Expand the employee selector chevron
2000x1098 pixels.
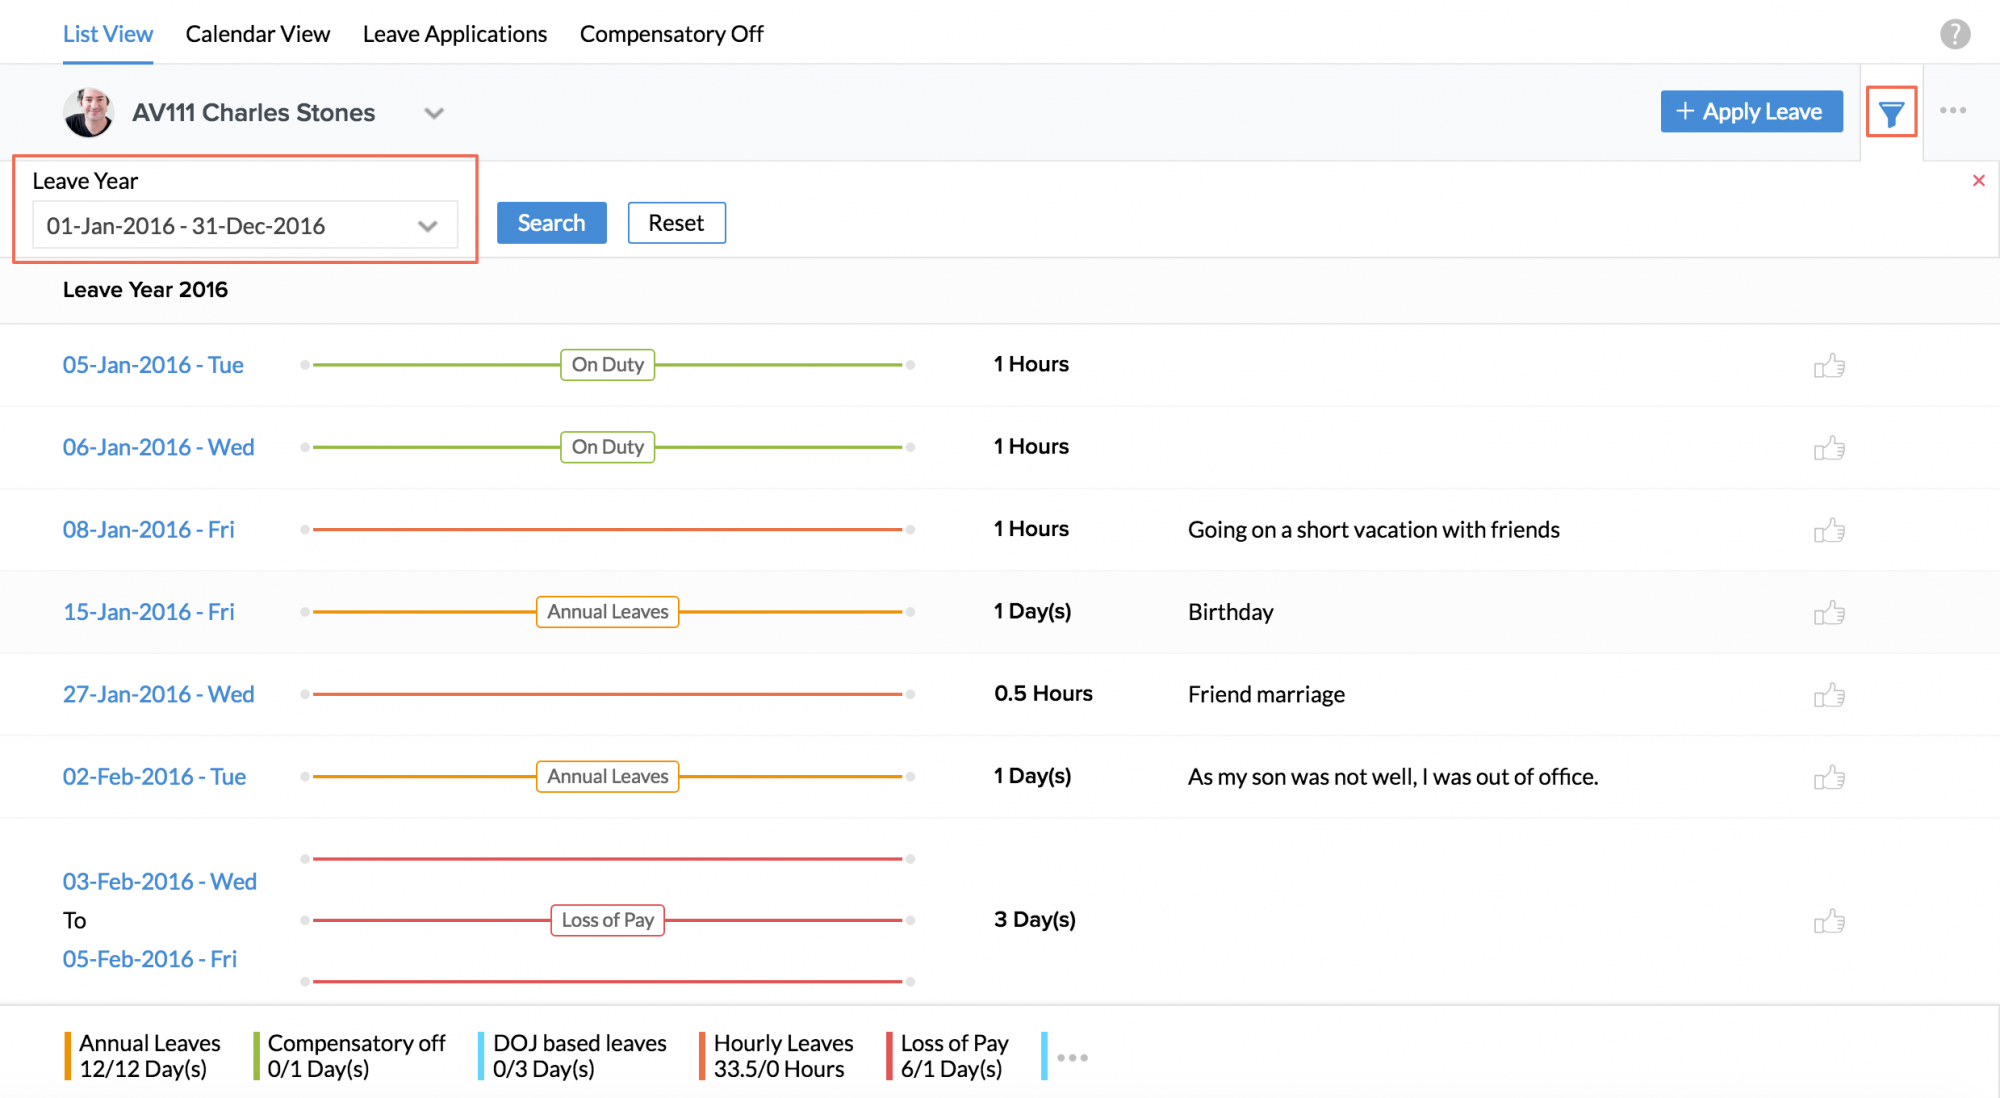433,113
